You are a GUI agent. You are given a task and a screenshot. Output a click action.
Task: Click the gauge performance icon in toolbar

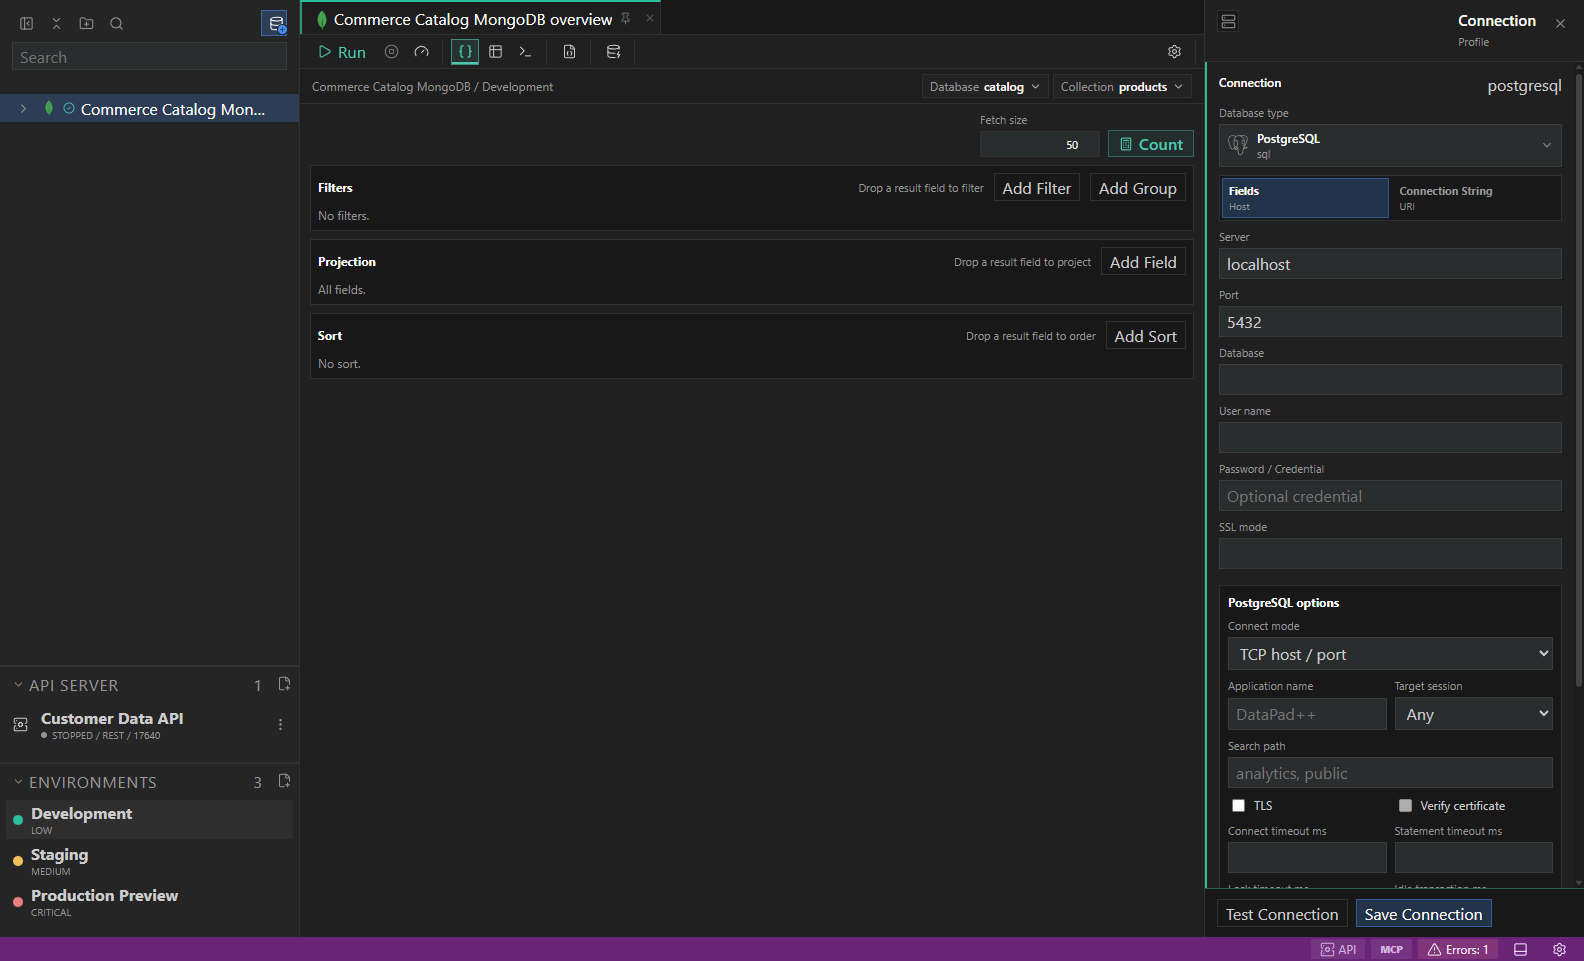tap(422, 52)
